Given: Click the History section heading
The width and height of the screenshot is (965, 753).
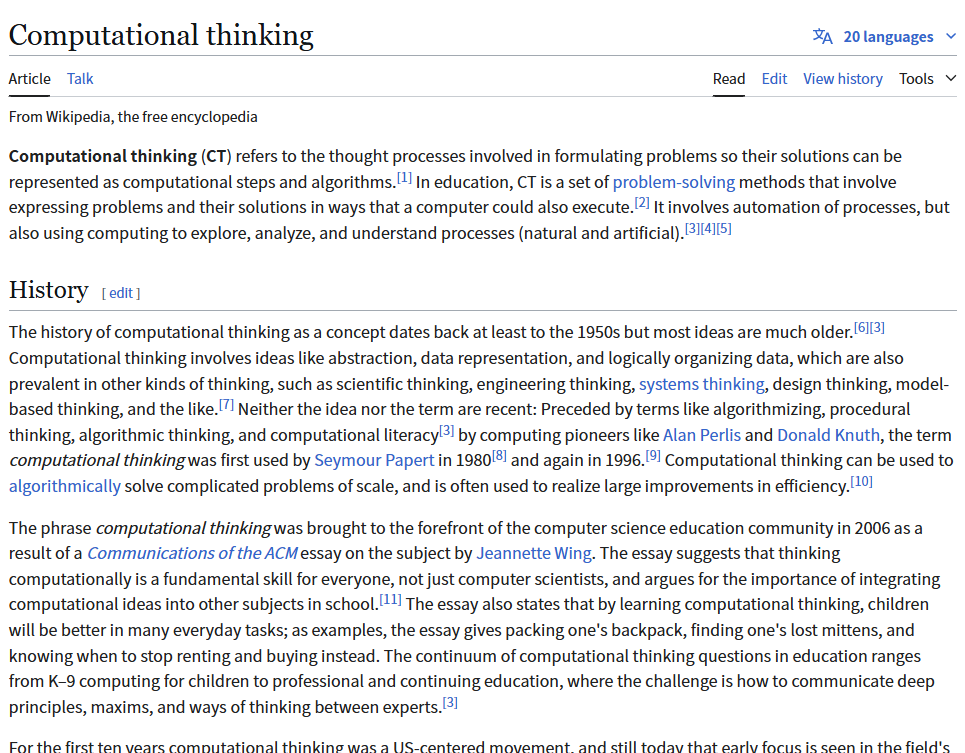Looking at the screenshot, I should [x=49, y=290].
